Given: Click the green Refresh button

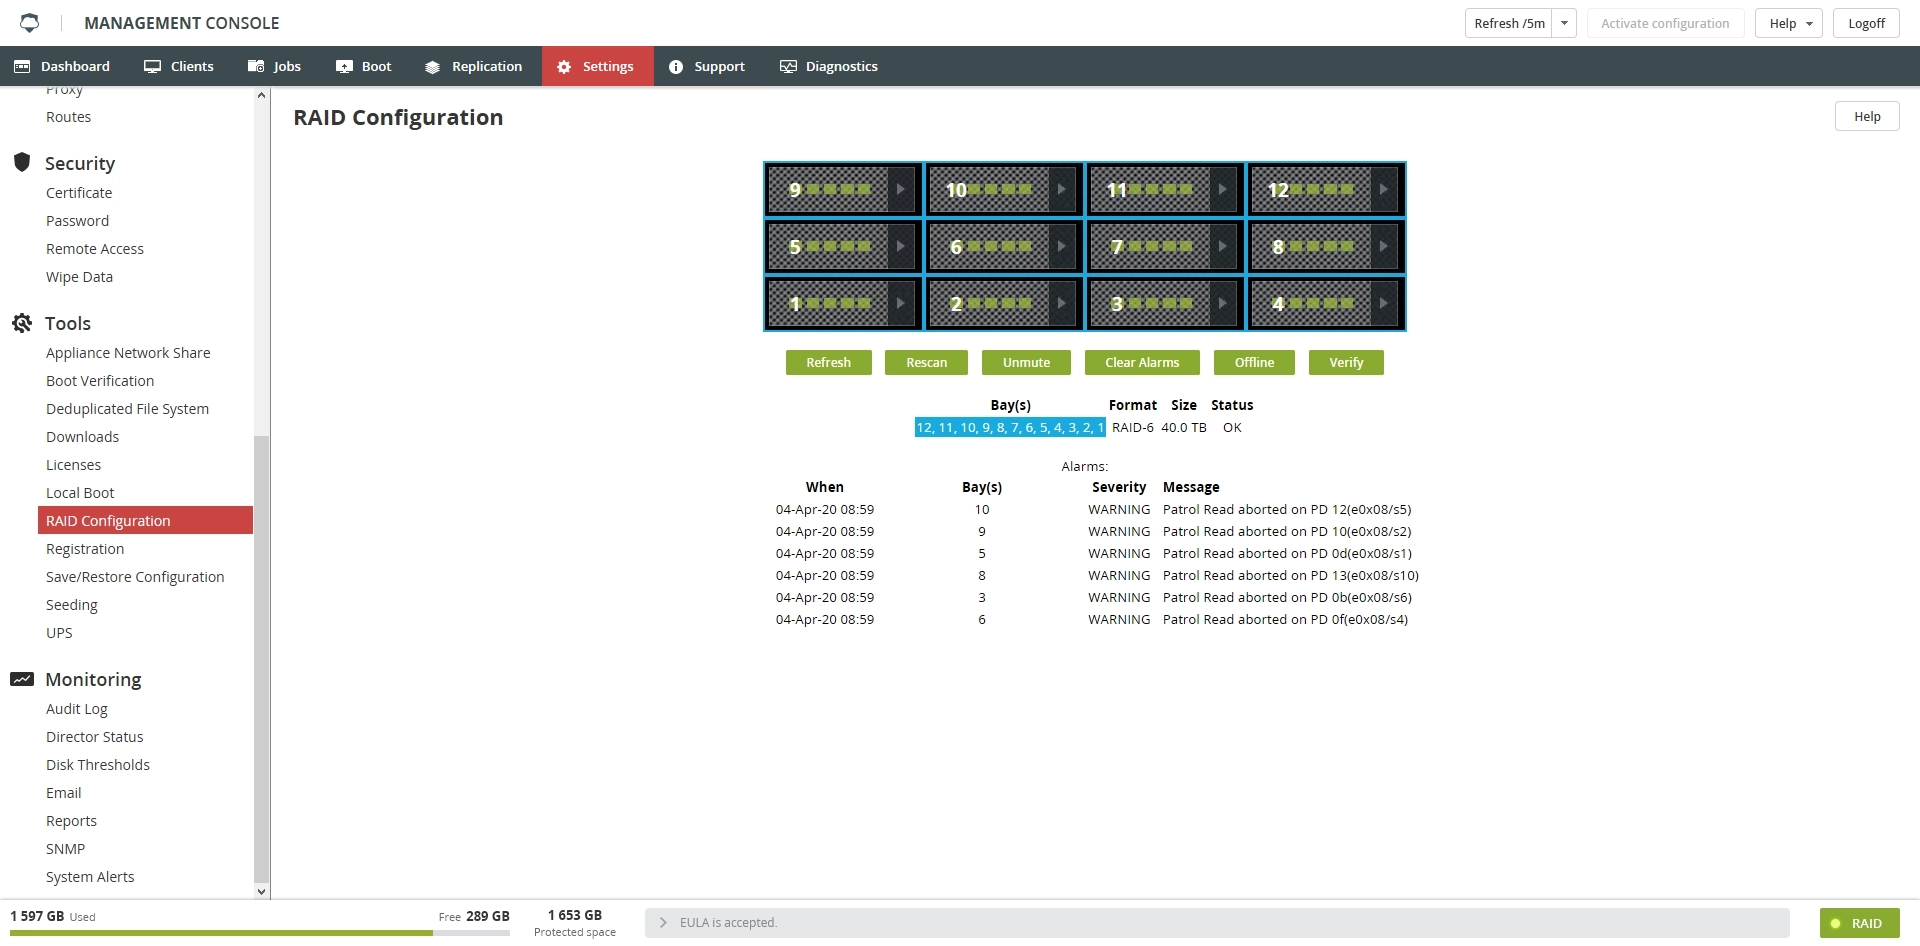Looking at the screenshot, I should [829, 362].
